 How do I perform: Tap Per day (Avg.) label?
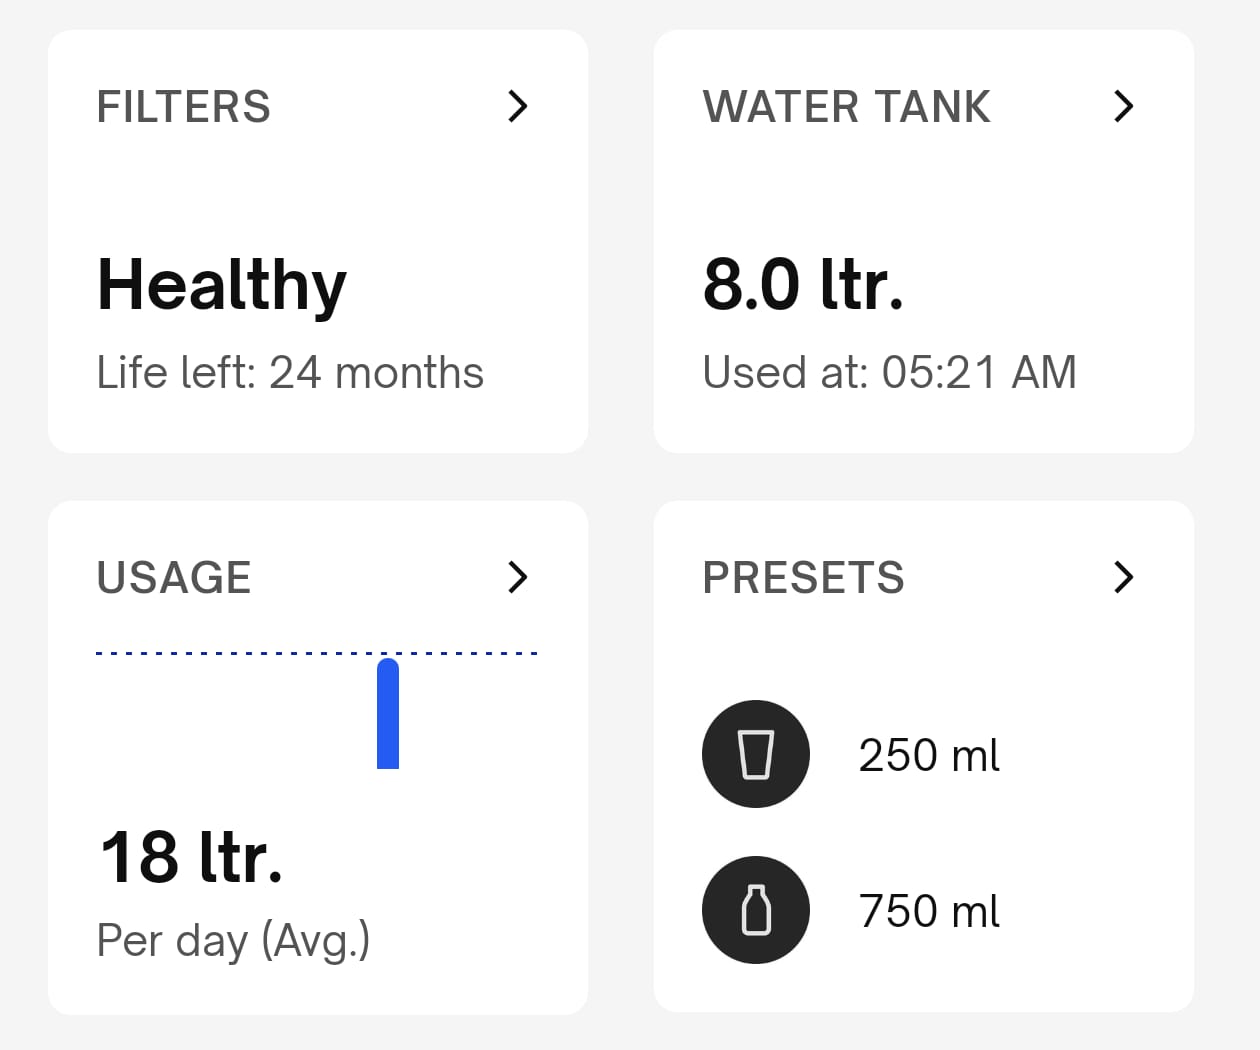point(234,941)
